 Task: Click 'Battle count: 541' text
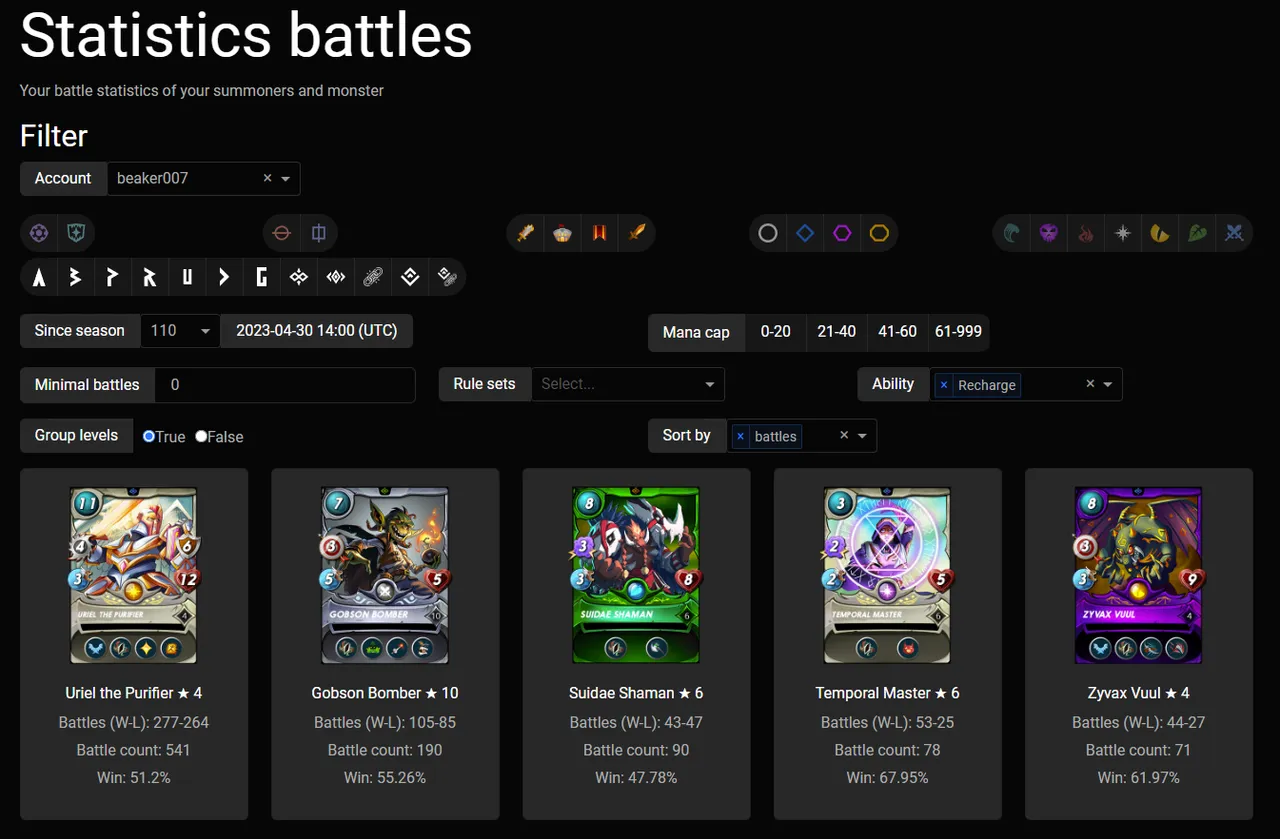pos(134,750)
